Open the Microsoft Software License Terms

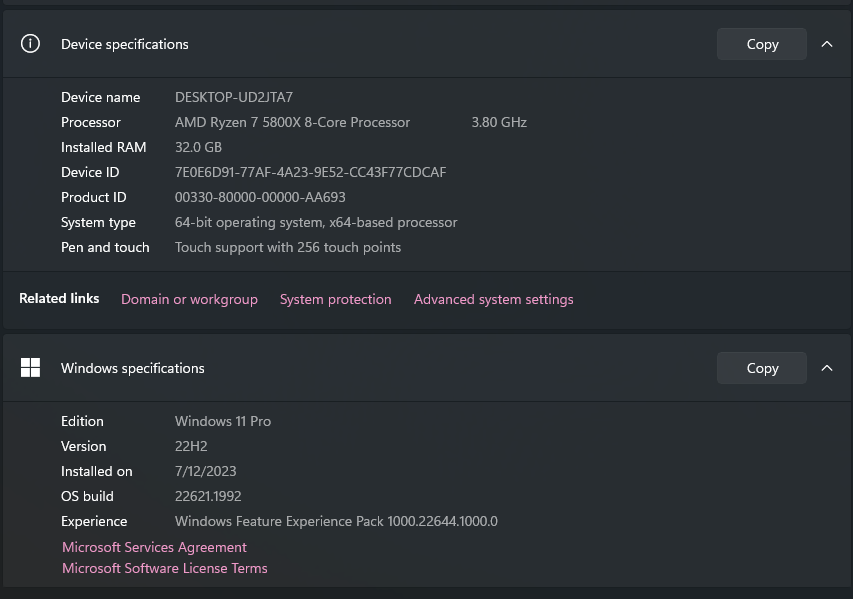coord(164,568)
